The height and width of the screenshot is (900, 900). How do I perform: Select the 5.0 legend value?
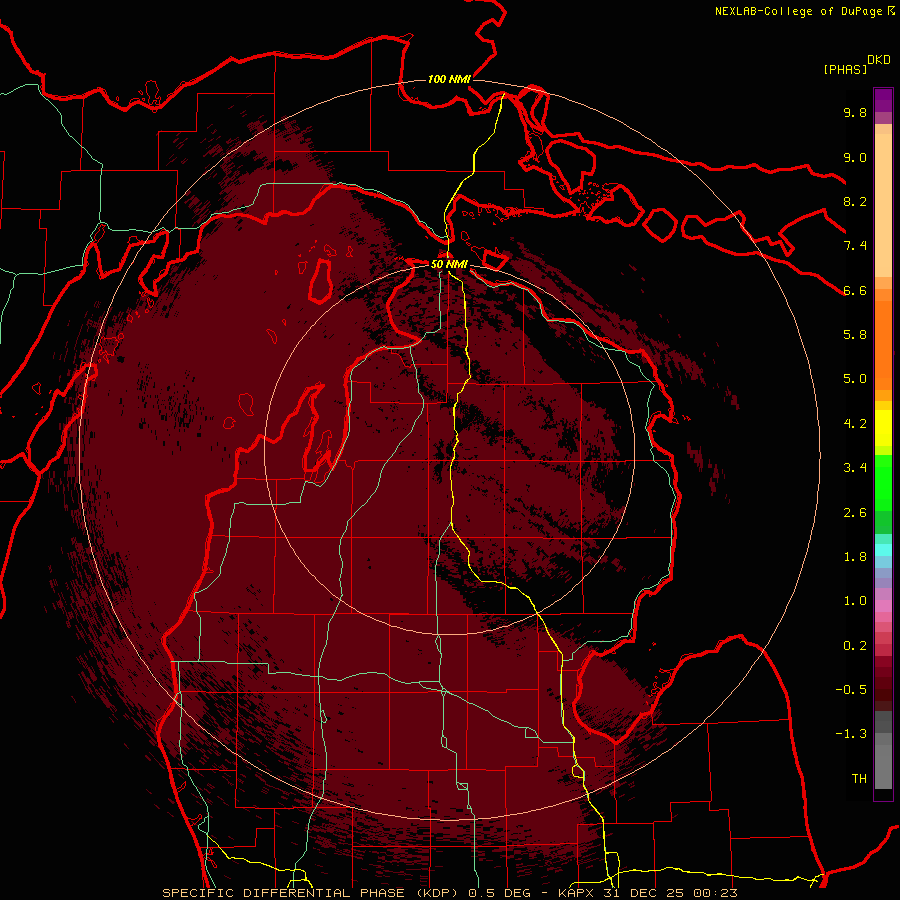[x=855, y=379]
